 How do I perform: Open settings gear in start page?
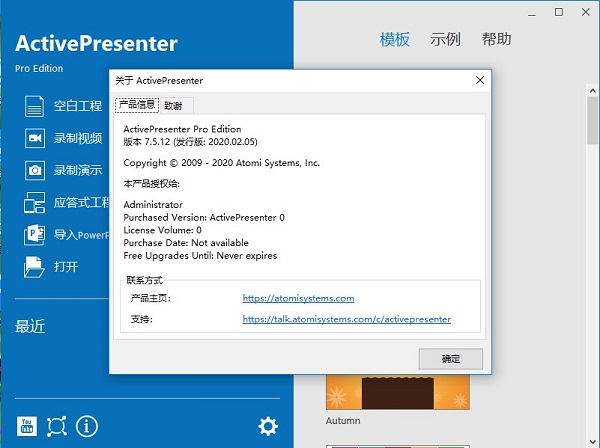(x=268, y=426)
